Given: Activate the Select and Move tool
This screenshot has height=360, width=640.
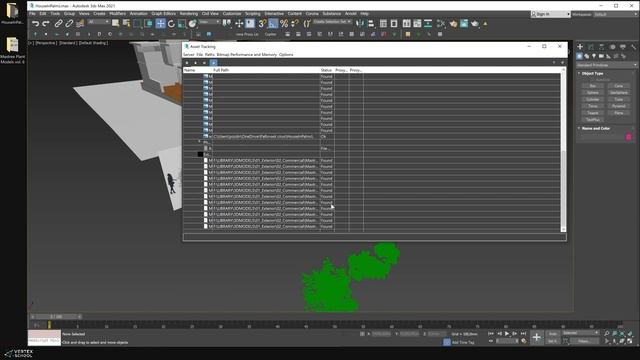Looking at the screenshot, I should click(160, 24).
